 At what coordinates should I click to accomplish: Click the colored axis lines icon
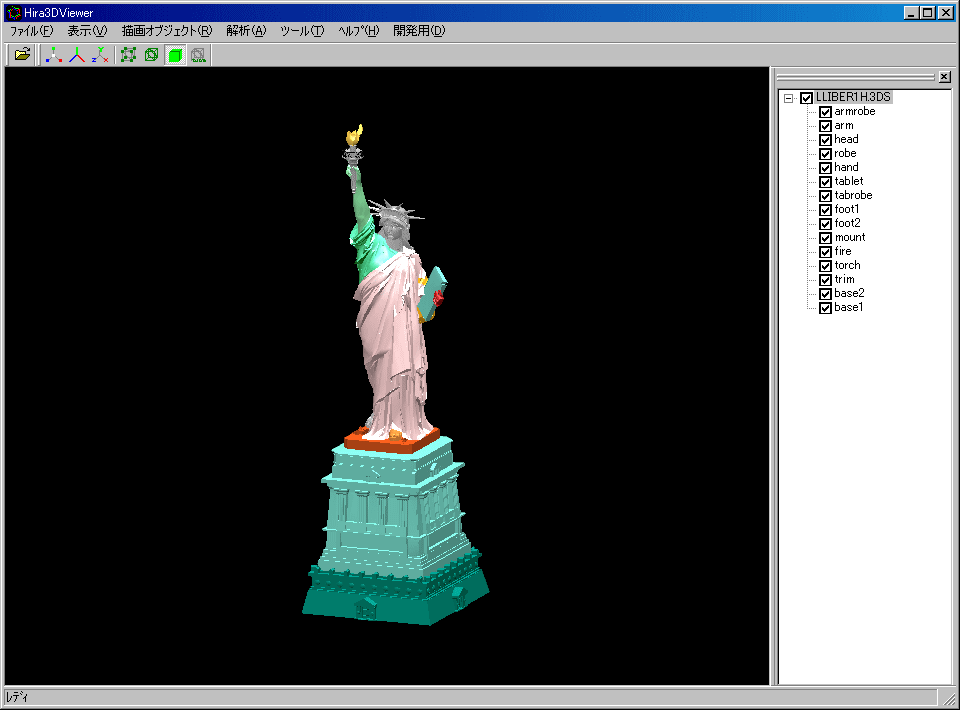click(77, 55)
